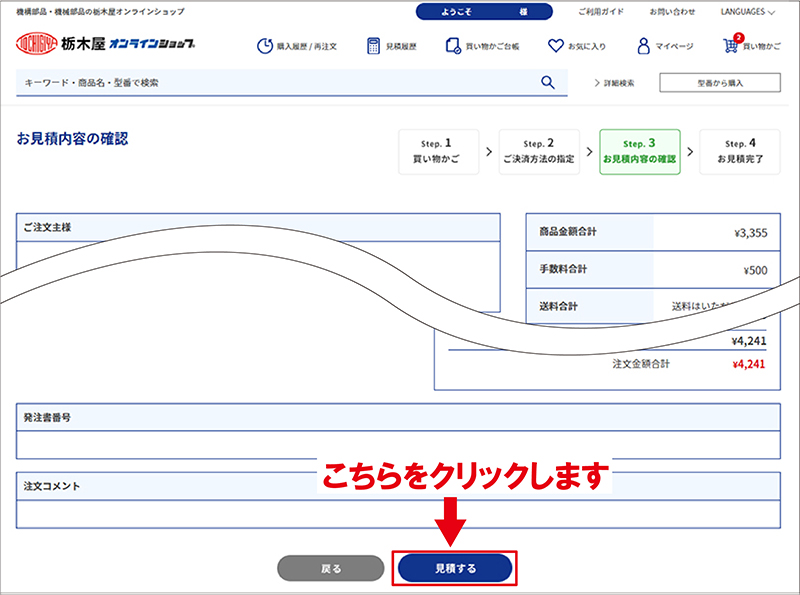This screenshot has width=800, height=595.
Task: Open purchase history clock icon
Action: 265,46
